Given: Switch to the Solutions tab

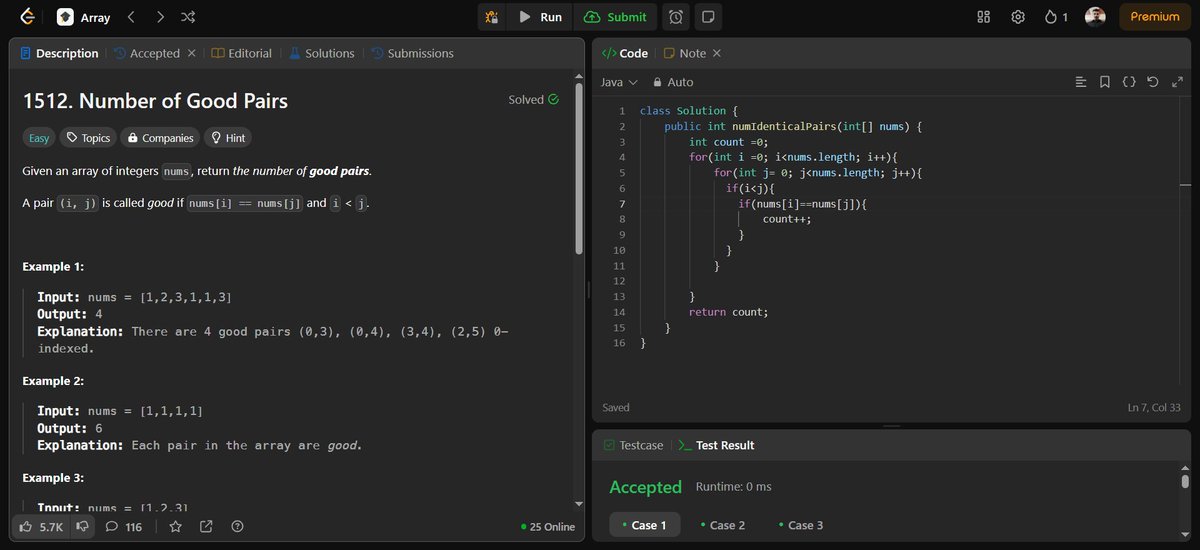Looking at the screenshot, I should 321,53.
